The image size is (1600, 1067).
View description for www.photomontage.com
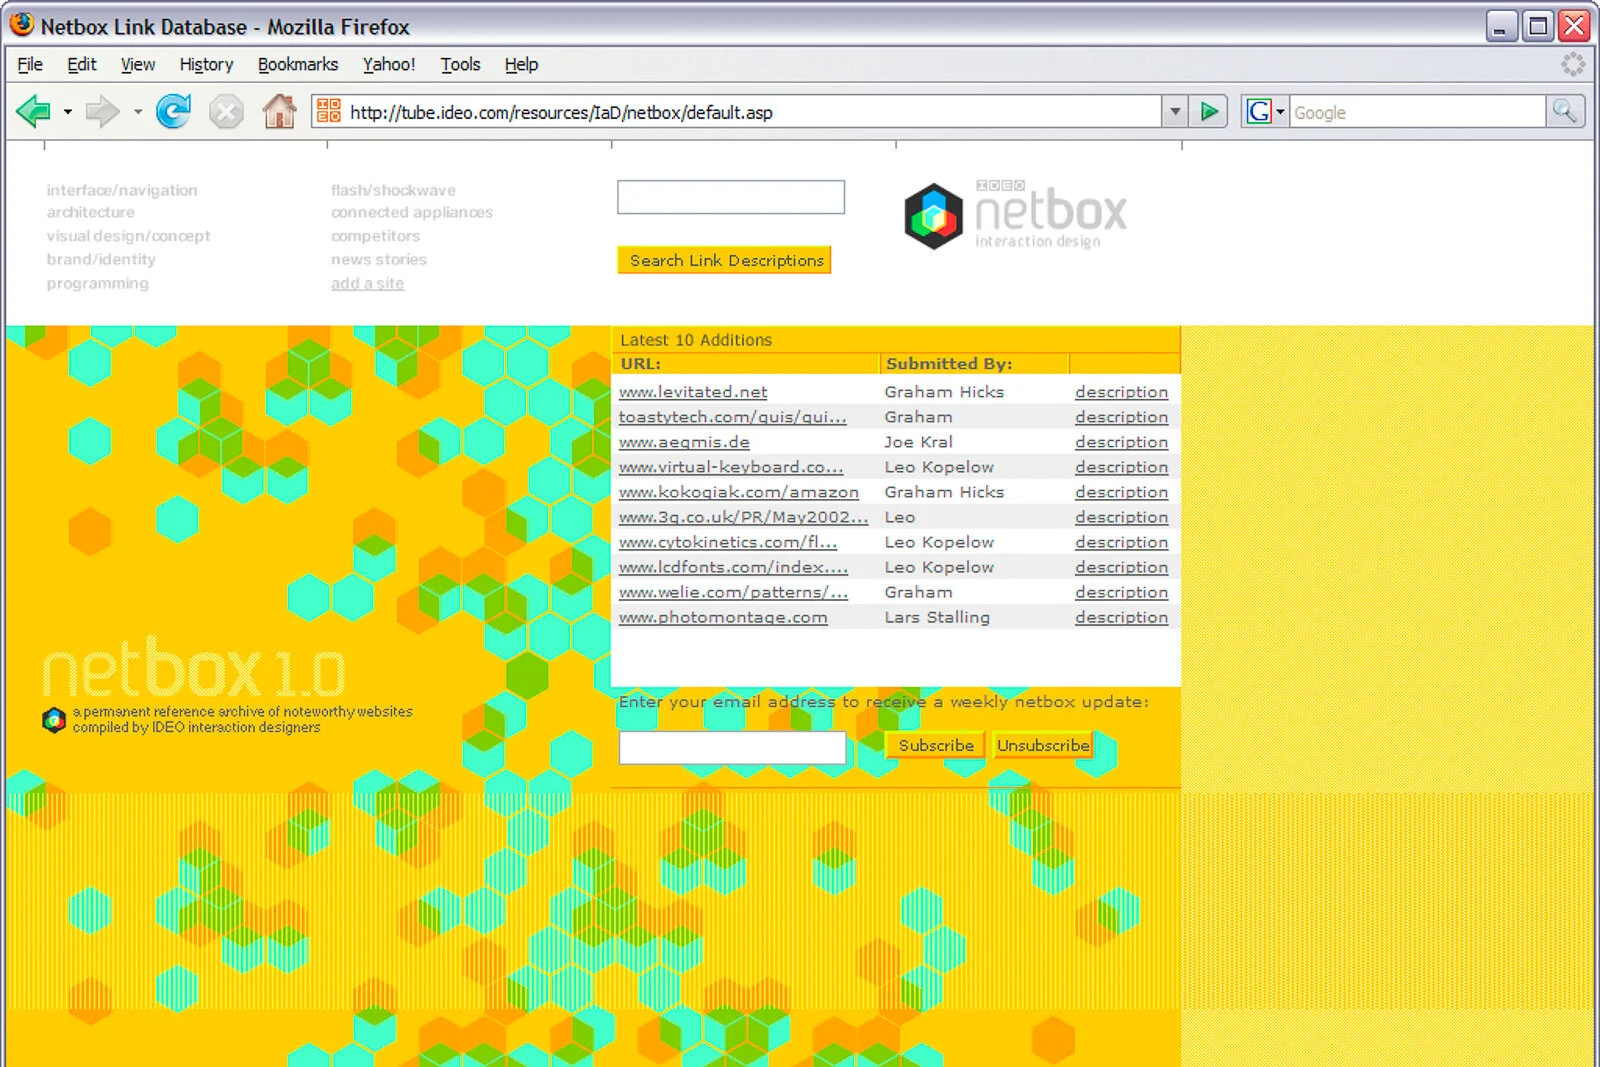pos(1121,617)
